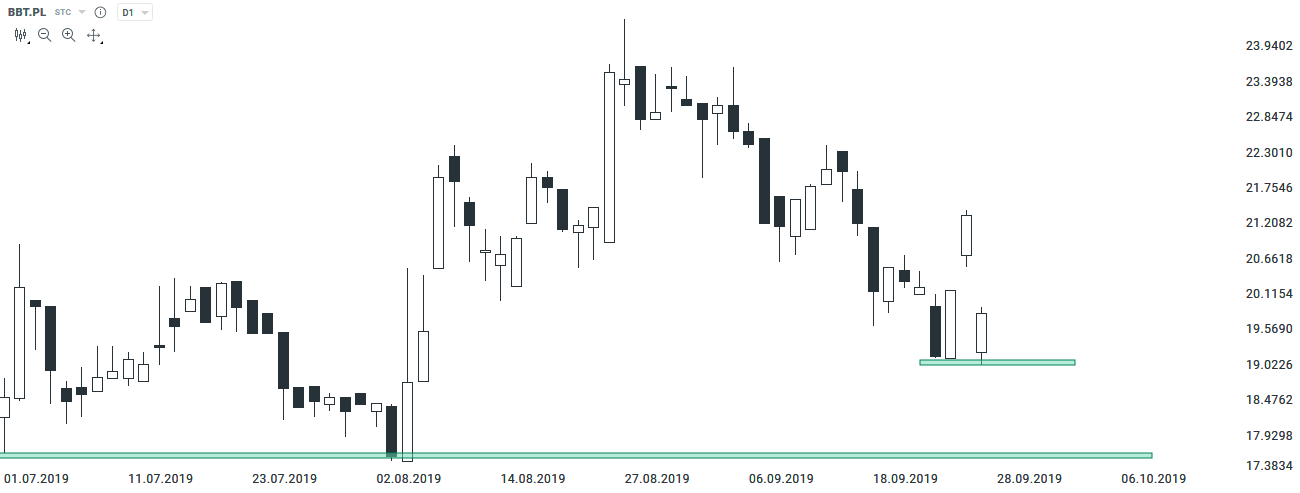Zoom in the chart
This screenshot has height=493, width=1300.
tap(68, 35)
